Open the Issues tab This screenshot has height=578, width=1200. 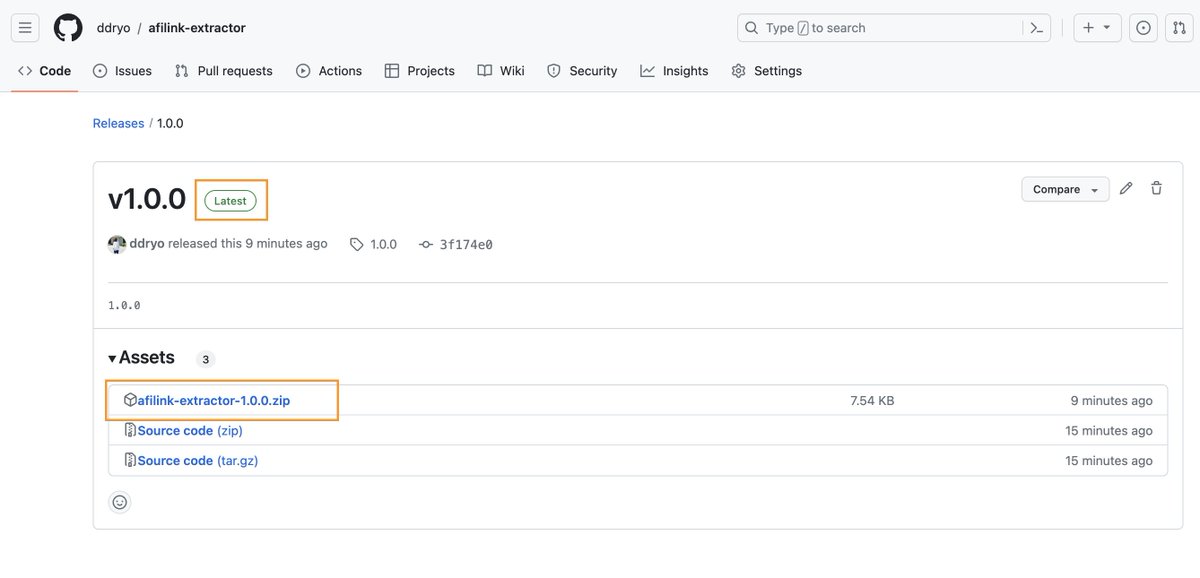coord(122,71)
